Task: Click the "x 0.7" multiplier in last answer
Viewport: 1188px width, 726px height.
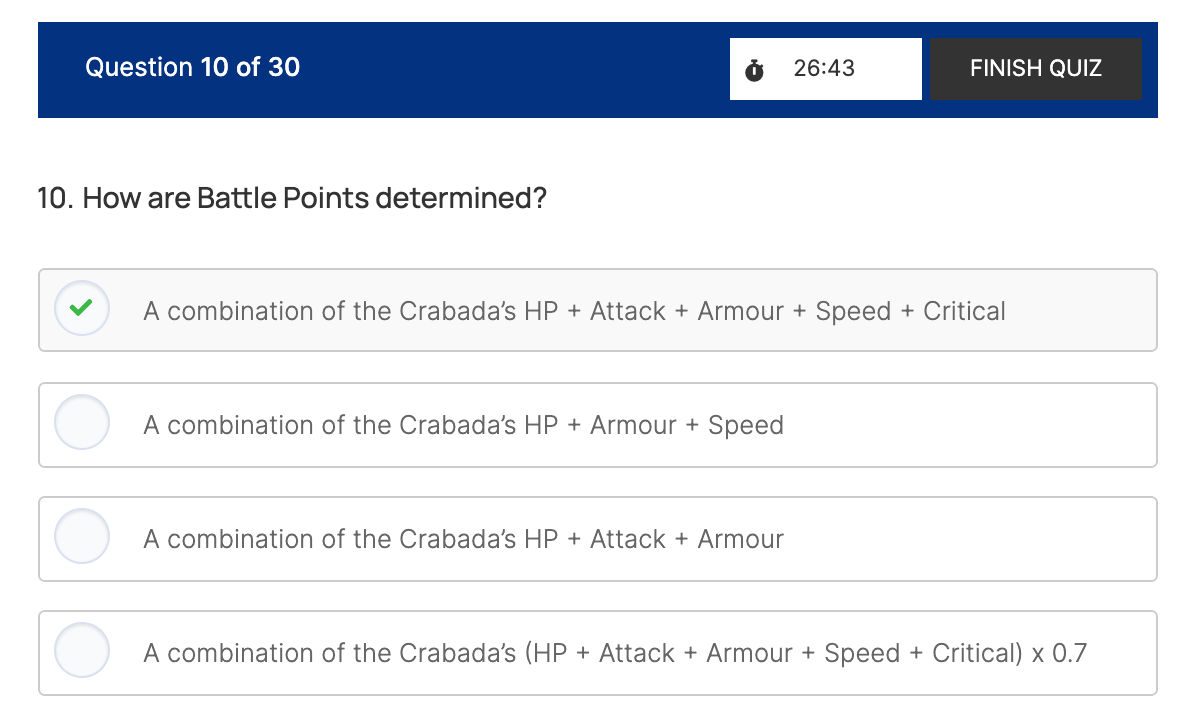Action: (x=1059, y=653)
